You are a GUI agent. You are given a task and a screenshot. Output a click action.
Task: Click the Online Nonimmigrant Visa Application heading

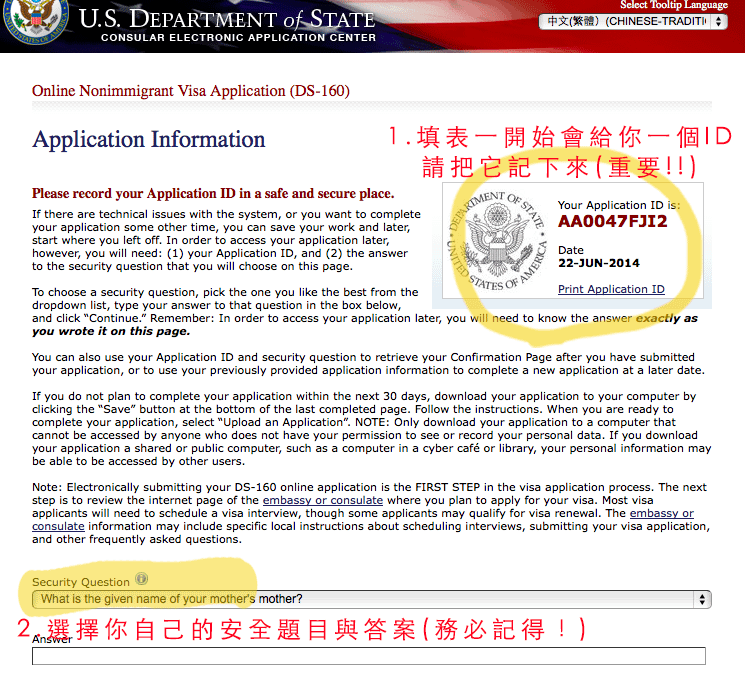(191, 91)
